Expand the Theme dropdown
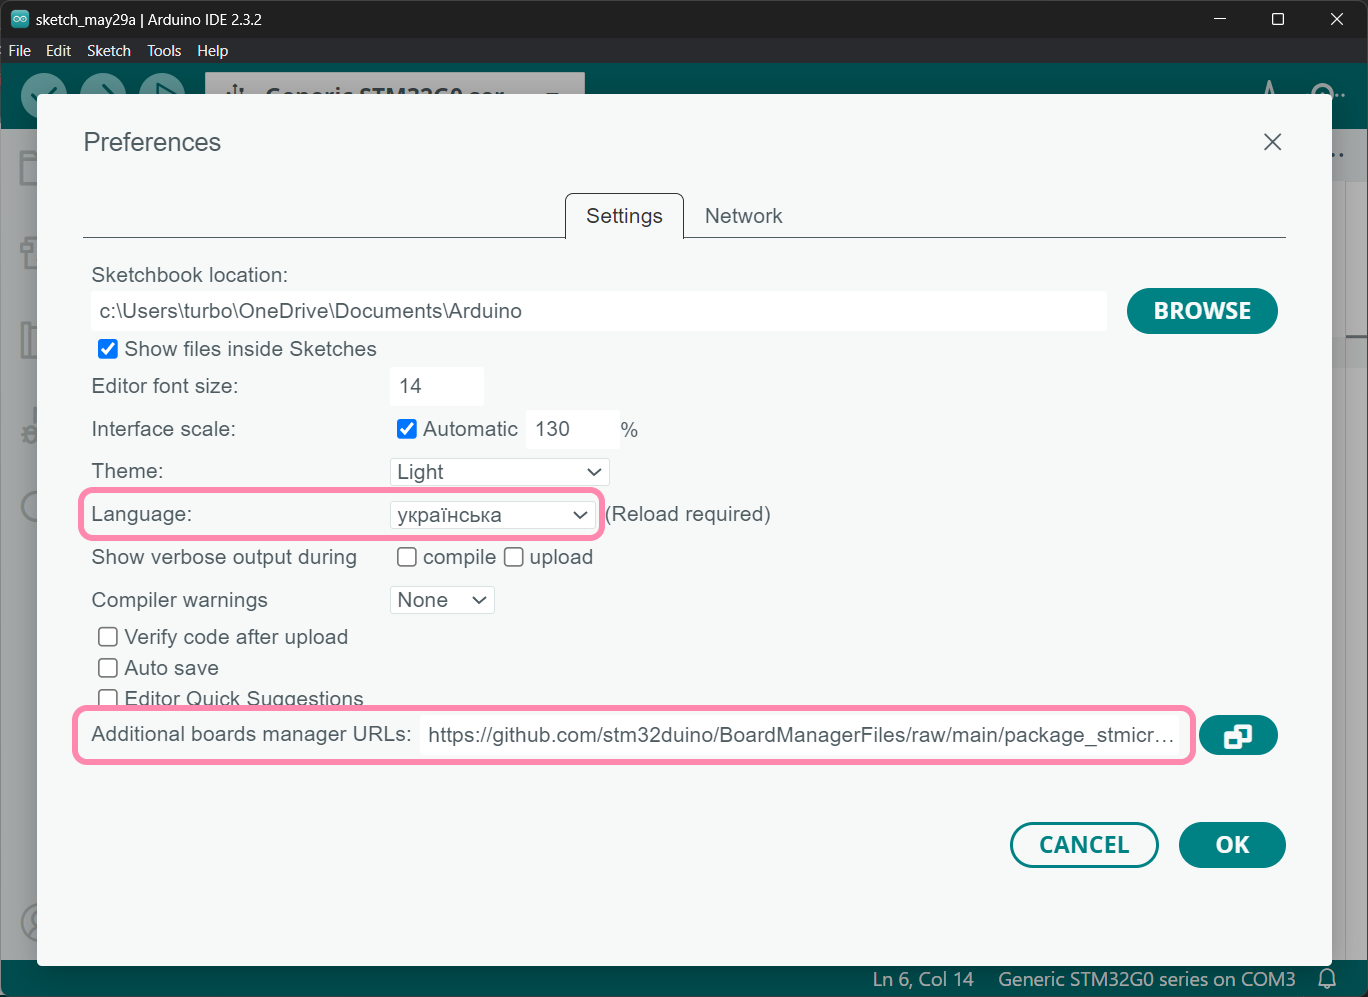1368x997 pixels. [x=498, y=472]
